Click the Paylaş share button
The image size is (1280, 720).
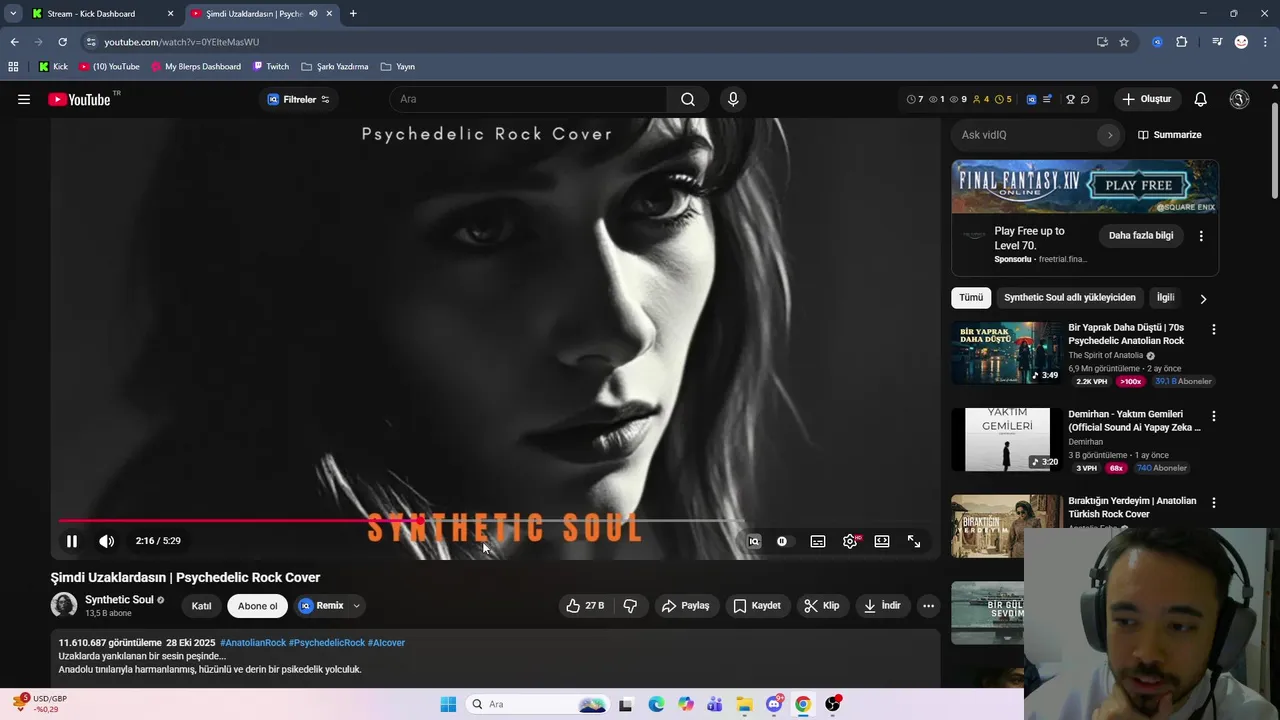point(686,605)
